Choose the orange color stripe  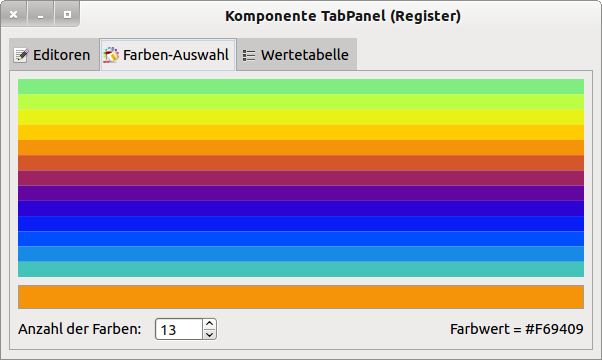[x=301, y=148]
